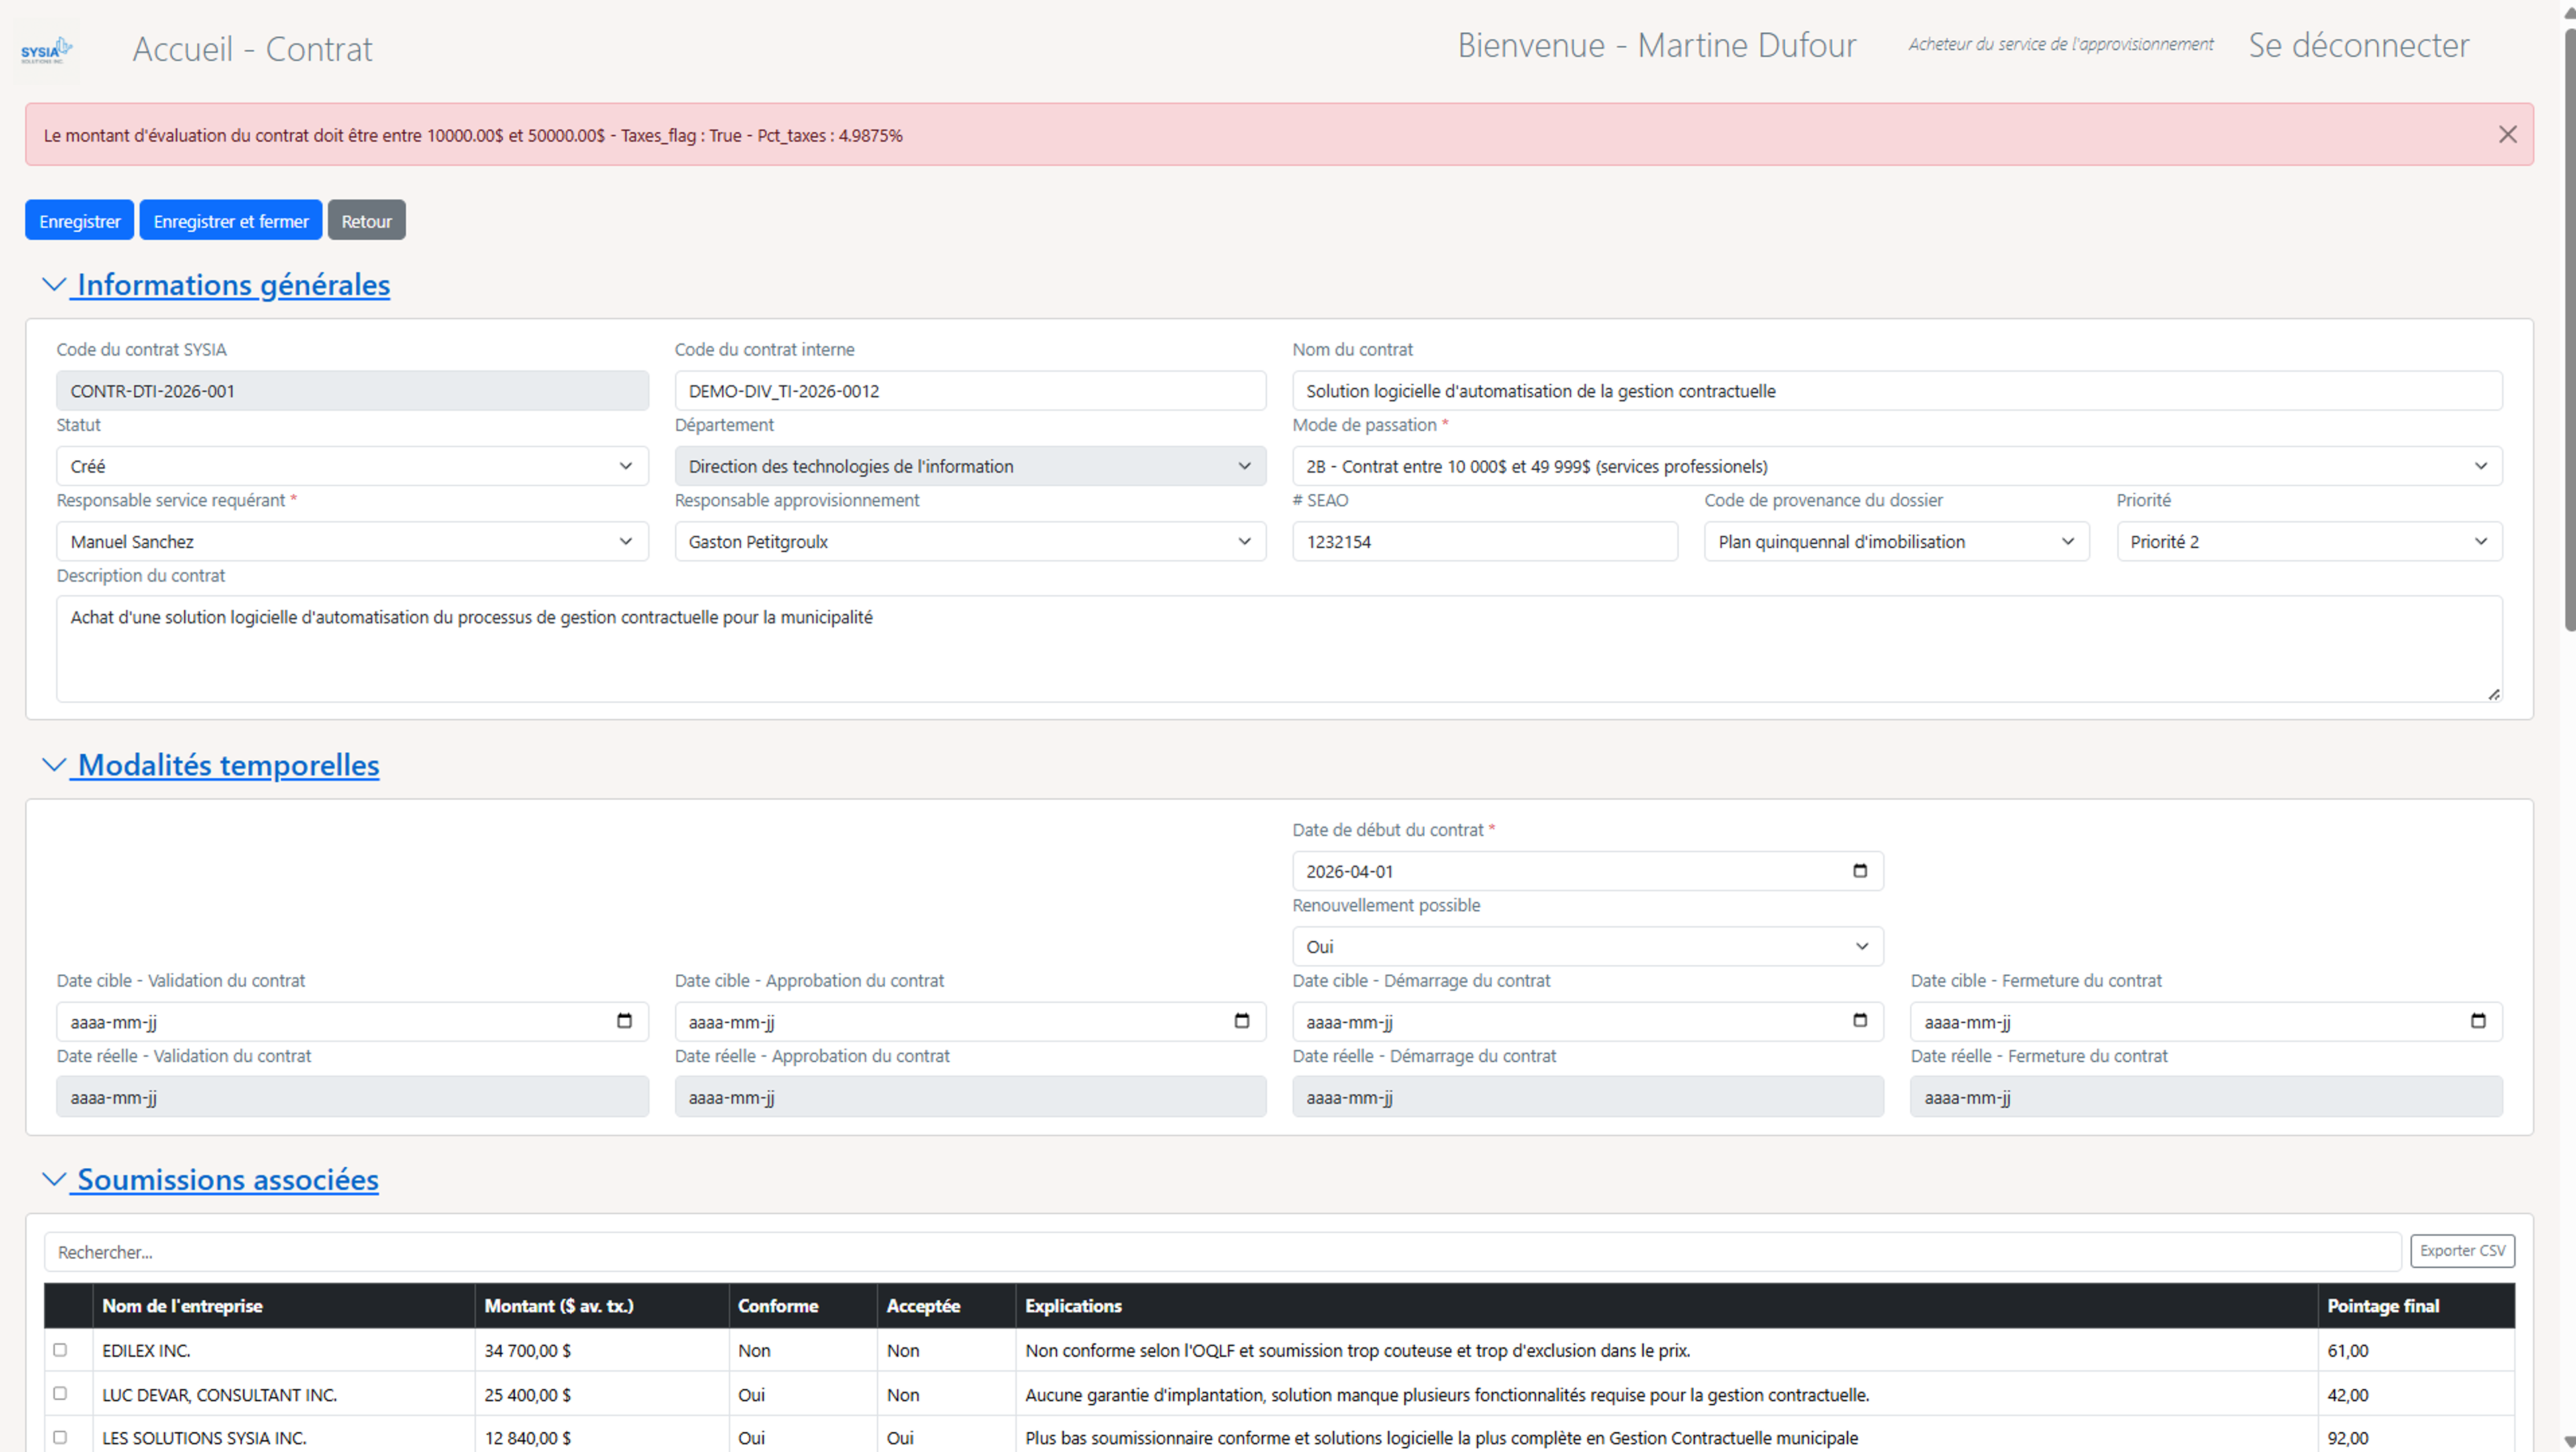Screen dimensions: 2576x1452
Task: Tick the checkbox for EDILEX INC.
Action: [x=60, y=1350]
